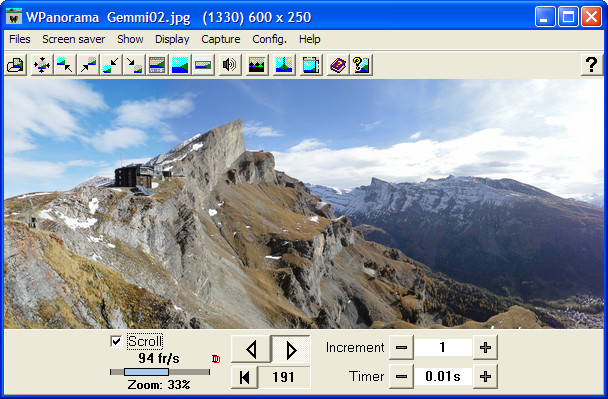The height and width of the screenshot is (399, 608).
Task: Open the Help menu
Action: tap(310, 39)
